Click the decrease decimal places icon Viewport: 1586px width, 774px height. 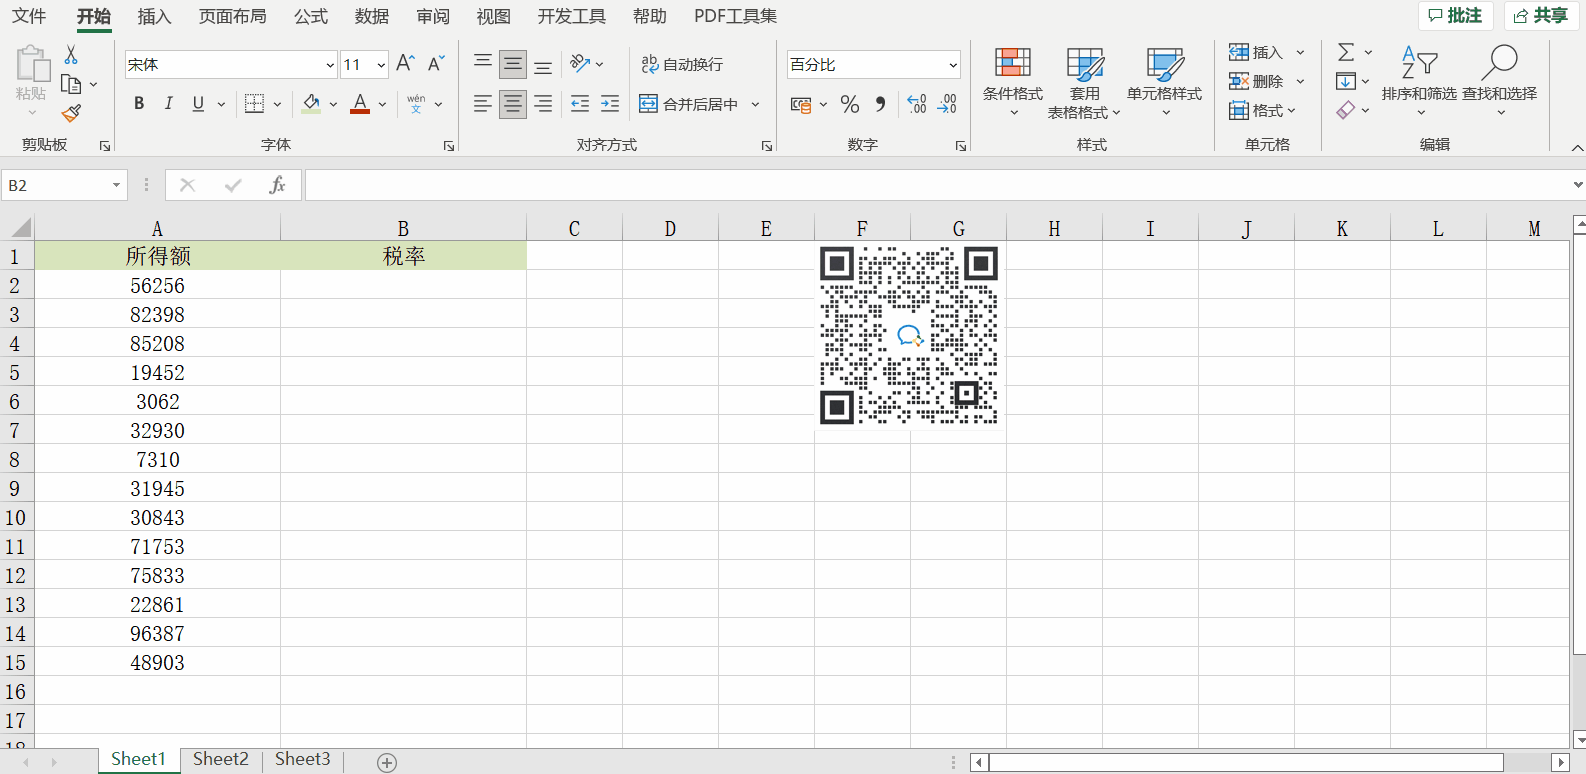point(947,104)
